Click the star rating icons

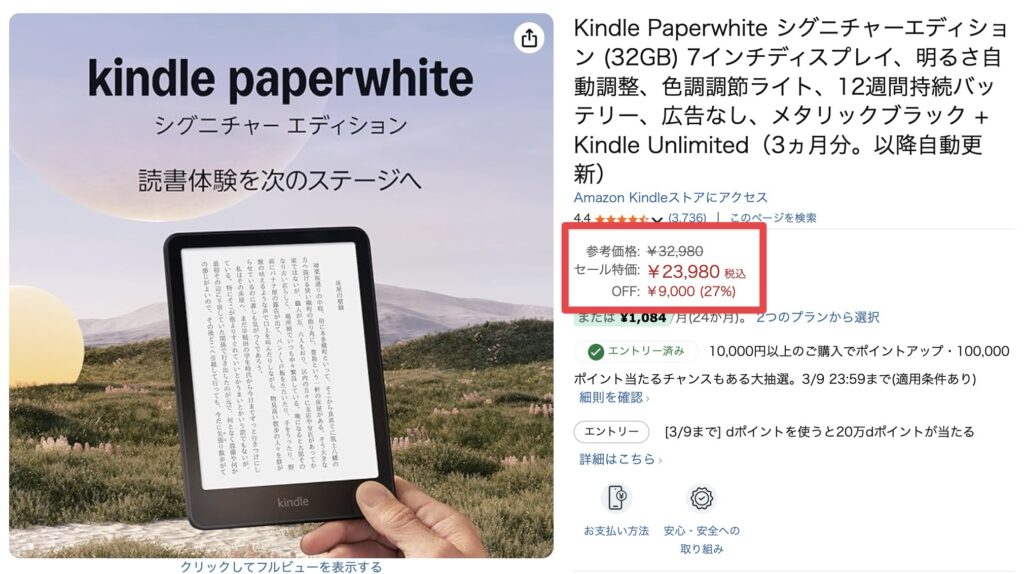click(x=621, y=219)
